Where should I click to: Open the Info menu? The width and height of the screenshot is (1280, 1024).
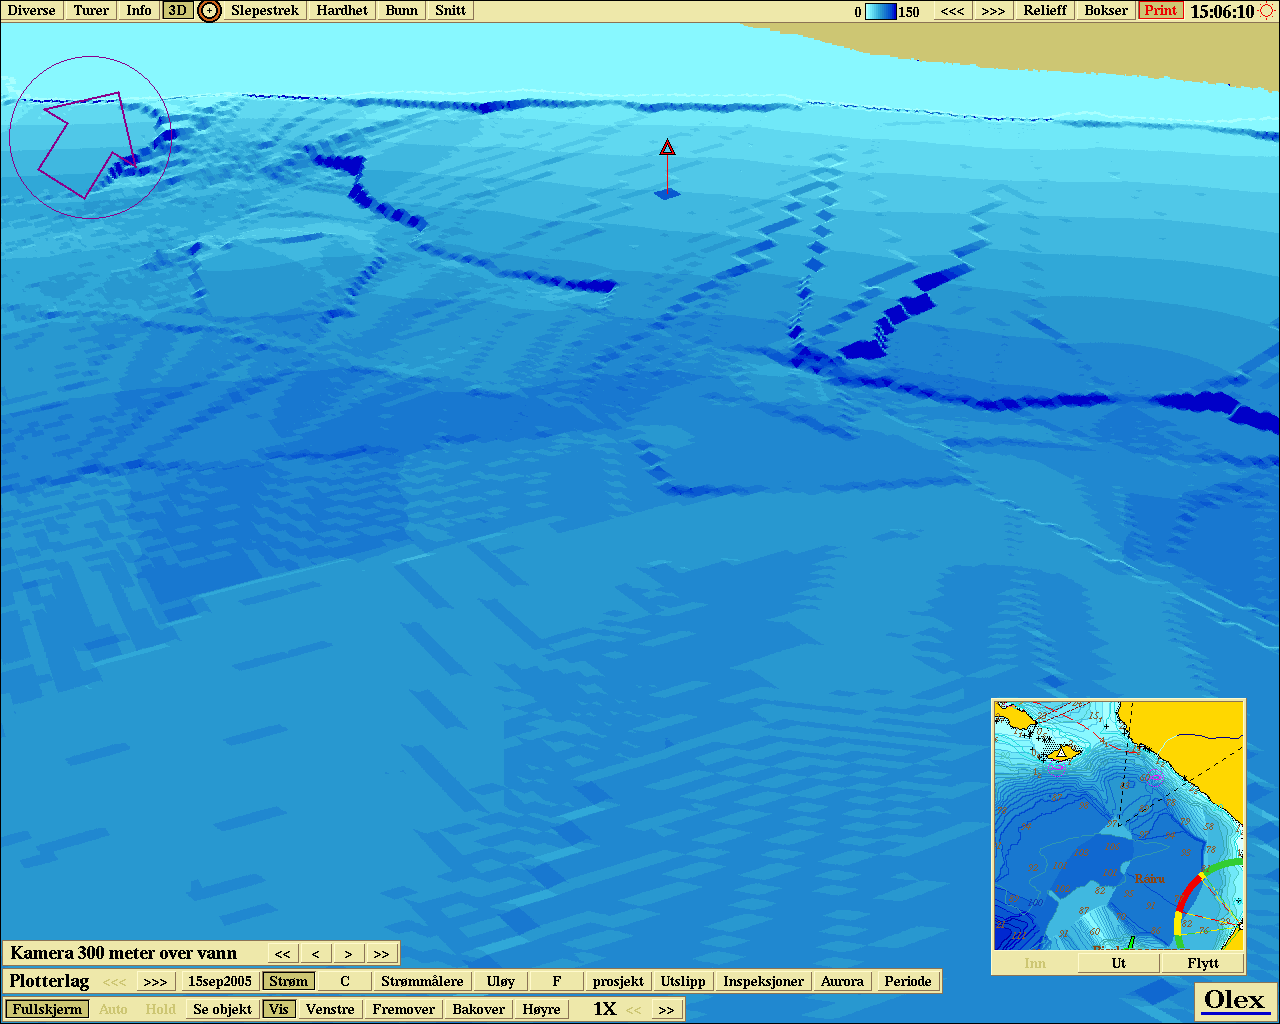coord(139,11)
